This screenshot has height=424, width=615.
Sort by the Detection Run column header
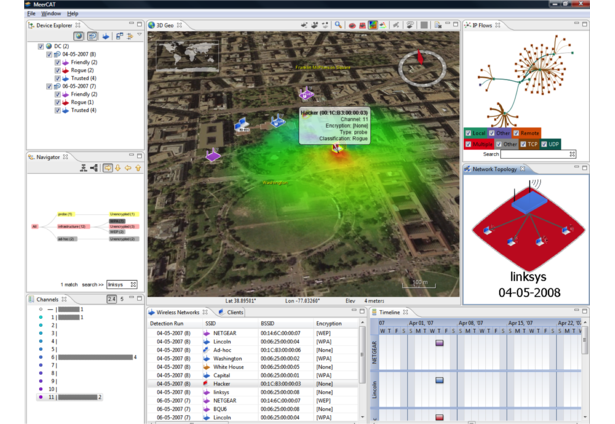pyautogui.click(x=167, y=324)
